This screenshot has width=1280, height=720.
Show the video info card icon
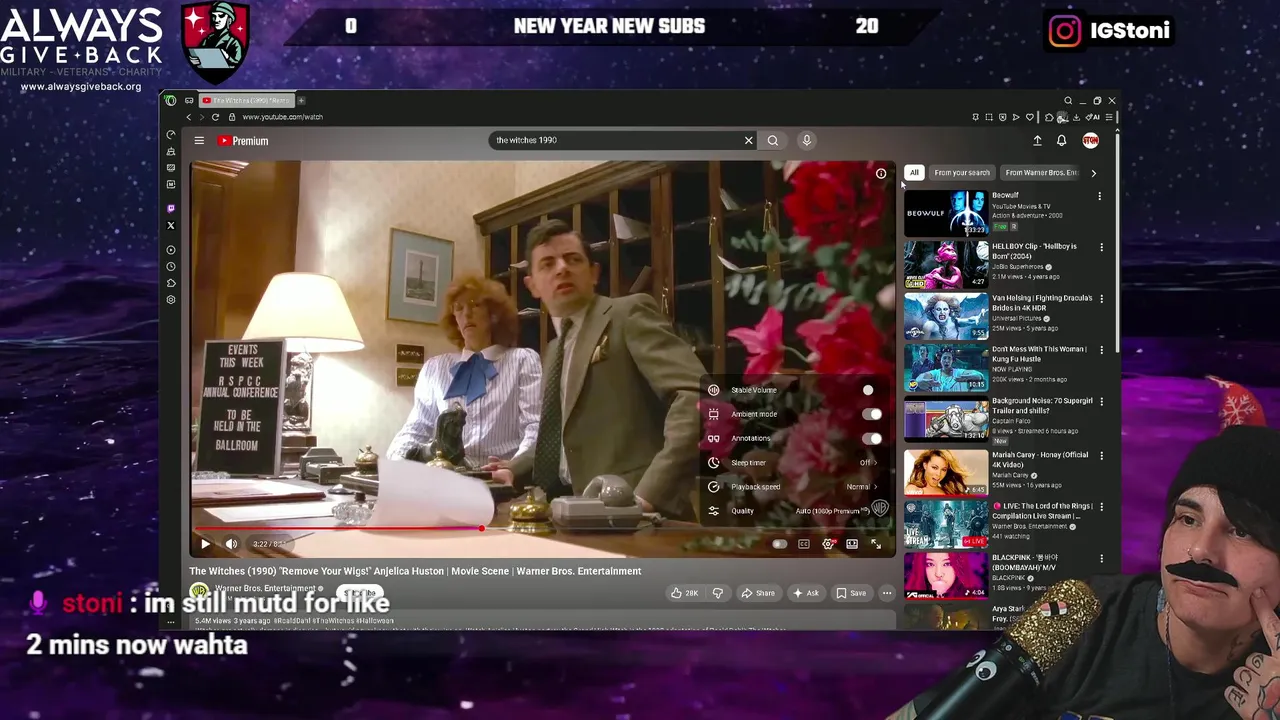pyautogui.click(x=881, y=173)
